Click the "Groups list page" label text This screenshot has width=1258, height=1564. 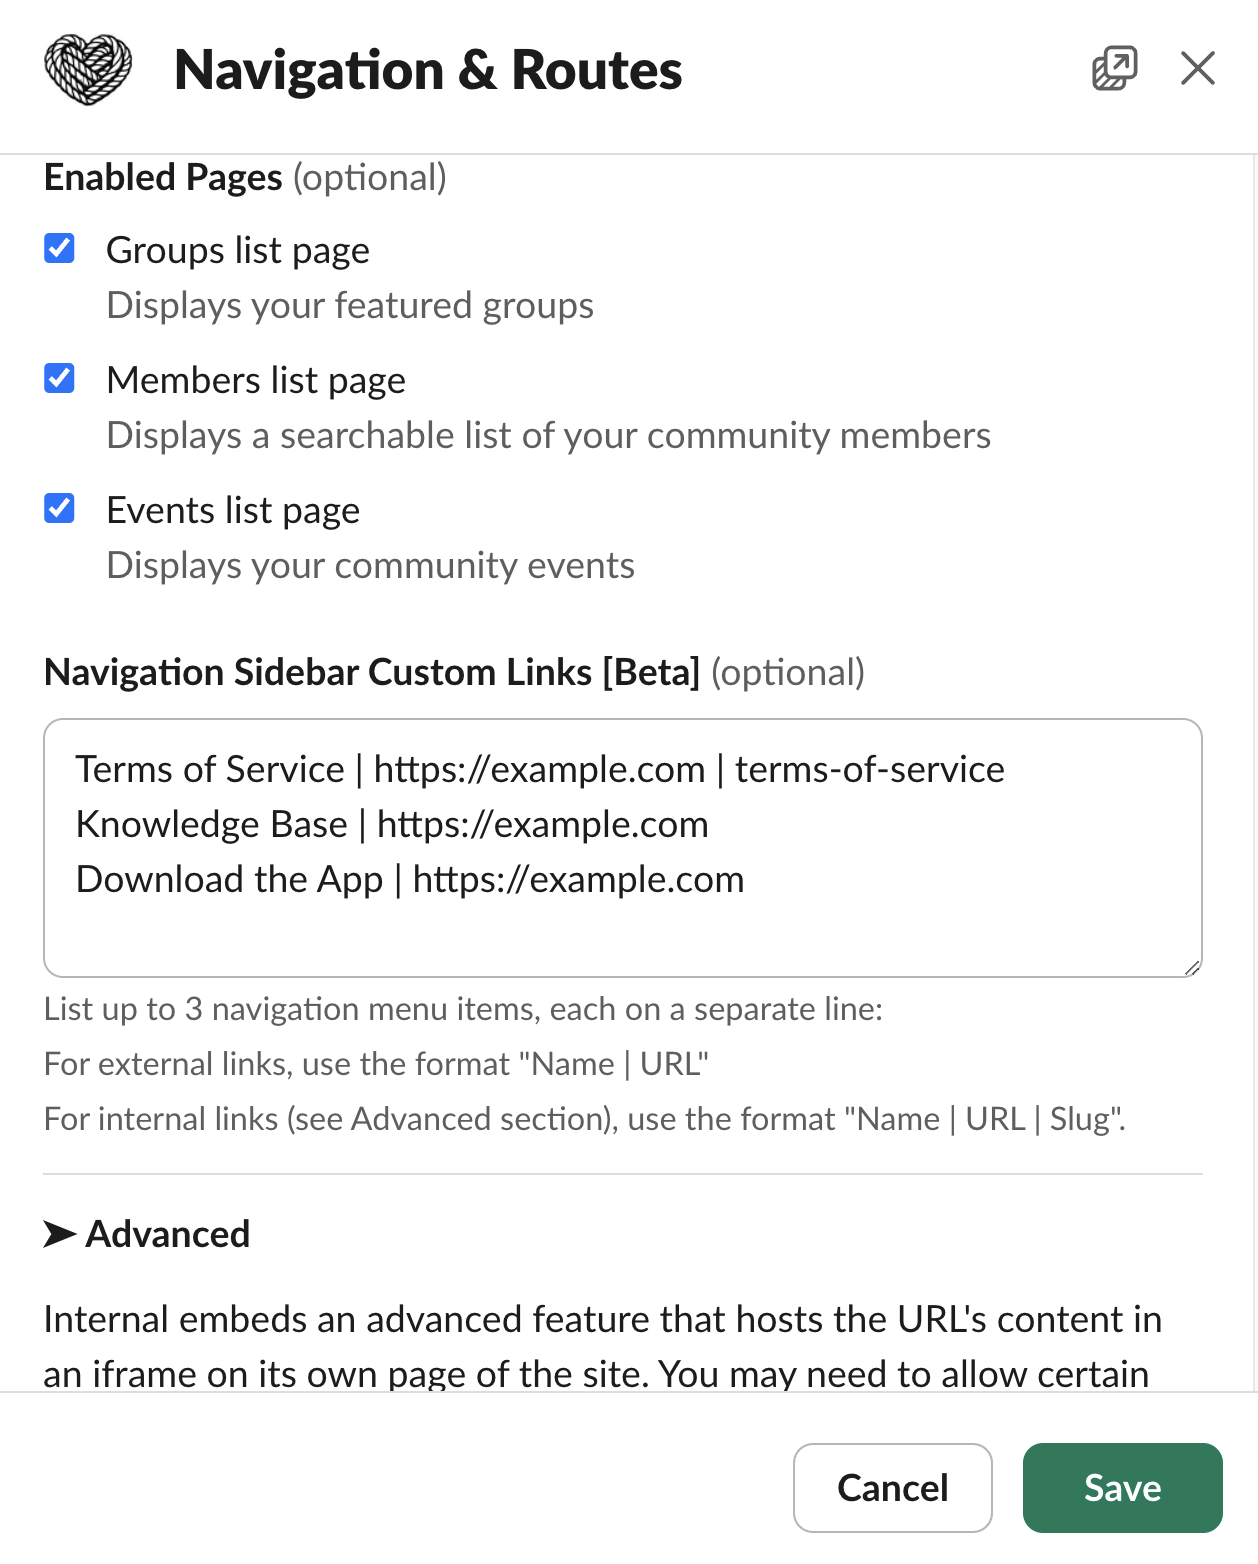(x=238, y=250)
